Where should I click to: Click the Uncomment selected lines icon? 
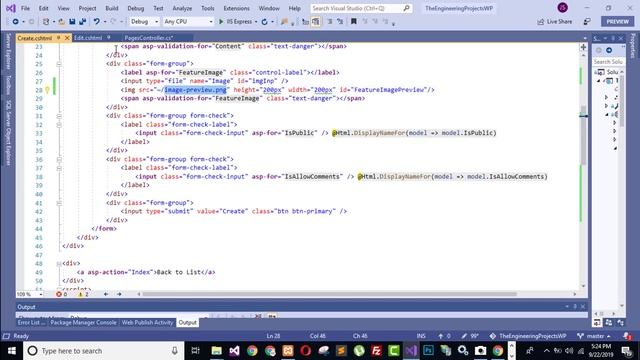tap(340, 21)
